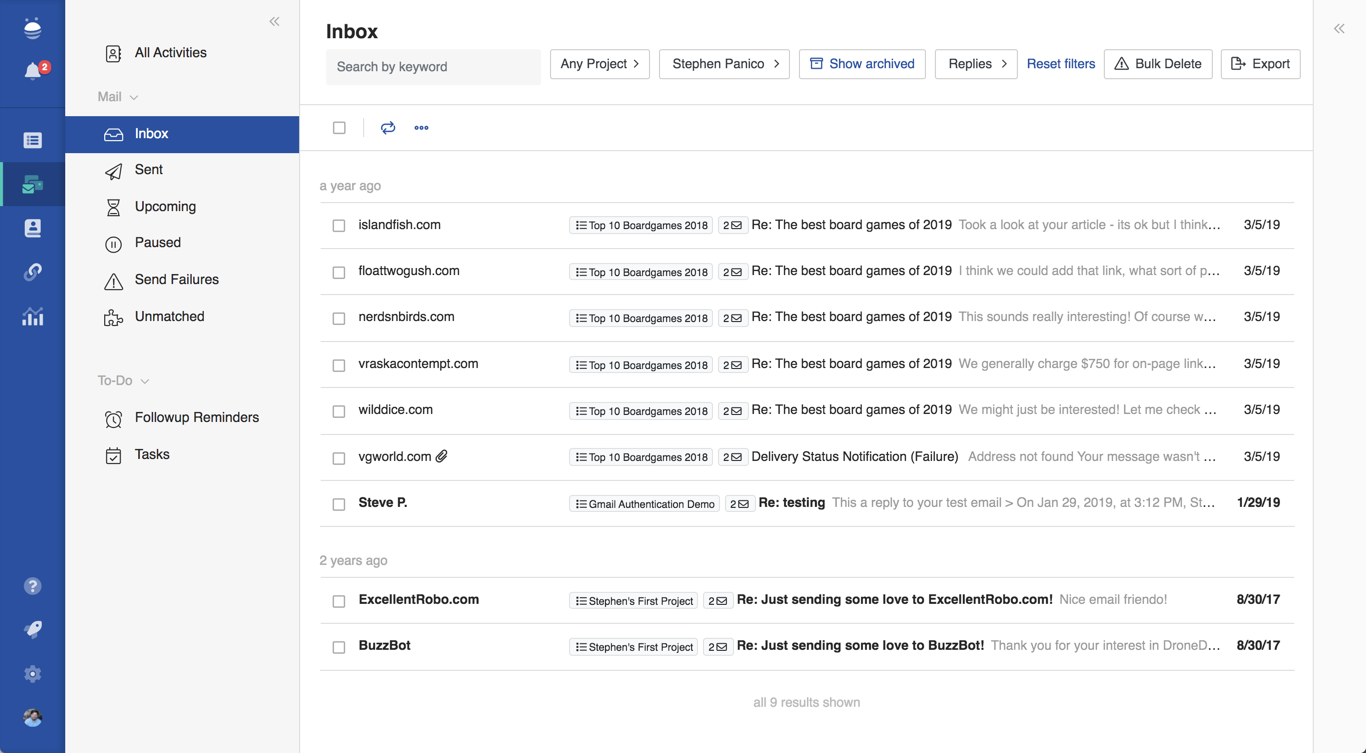Open the three-dot more options icon
Screen dimensions: 1366x753
coord(421,128)
